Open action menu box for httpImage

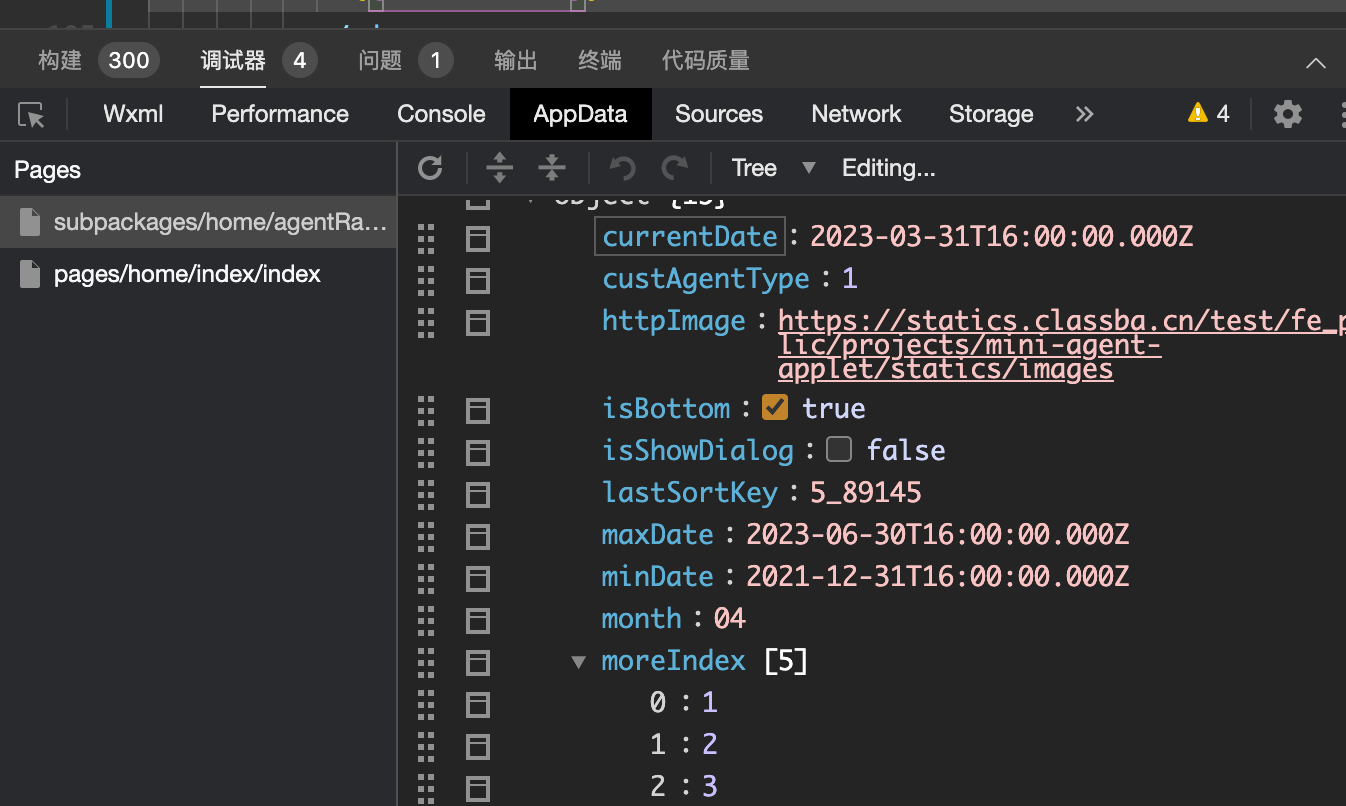point(478,322)
